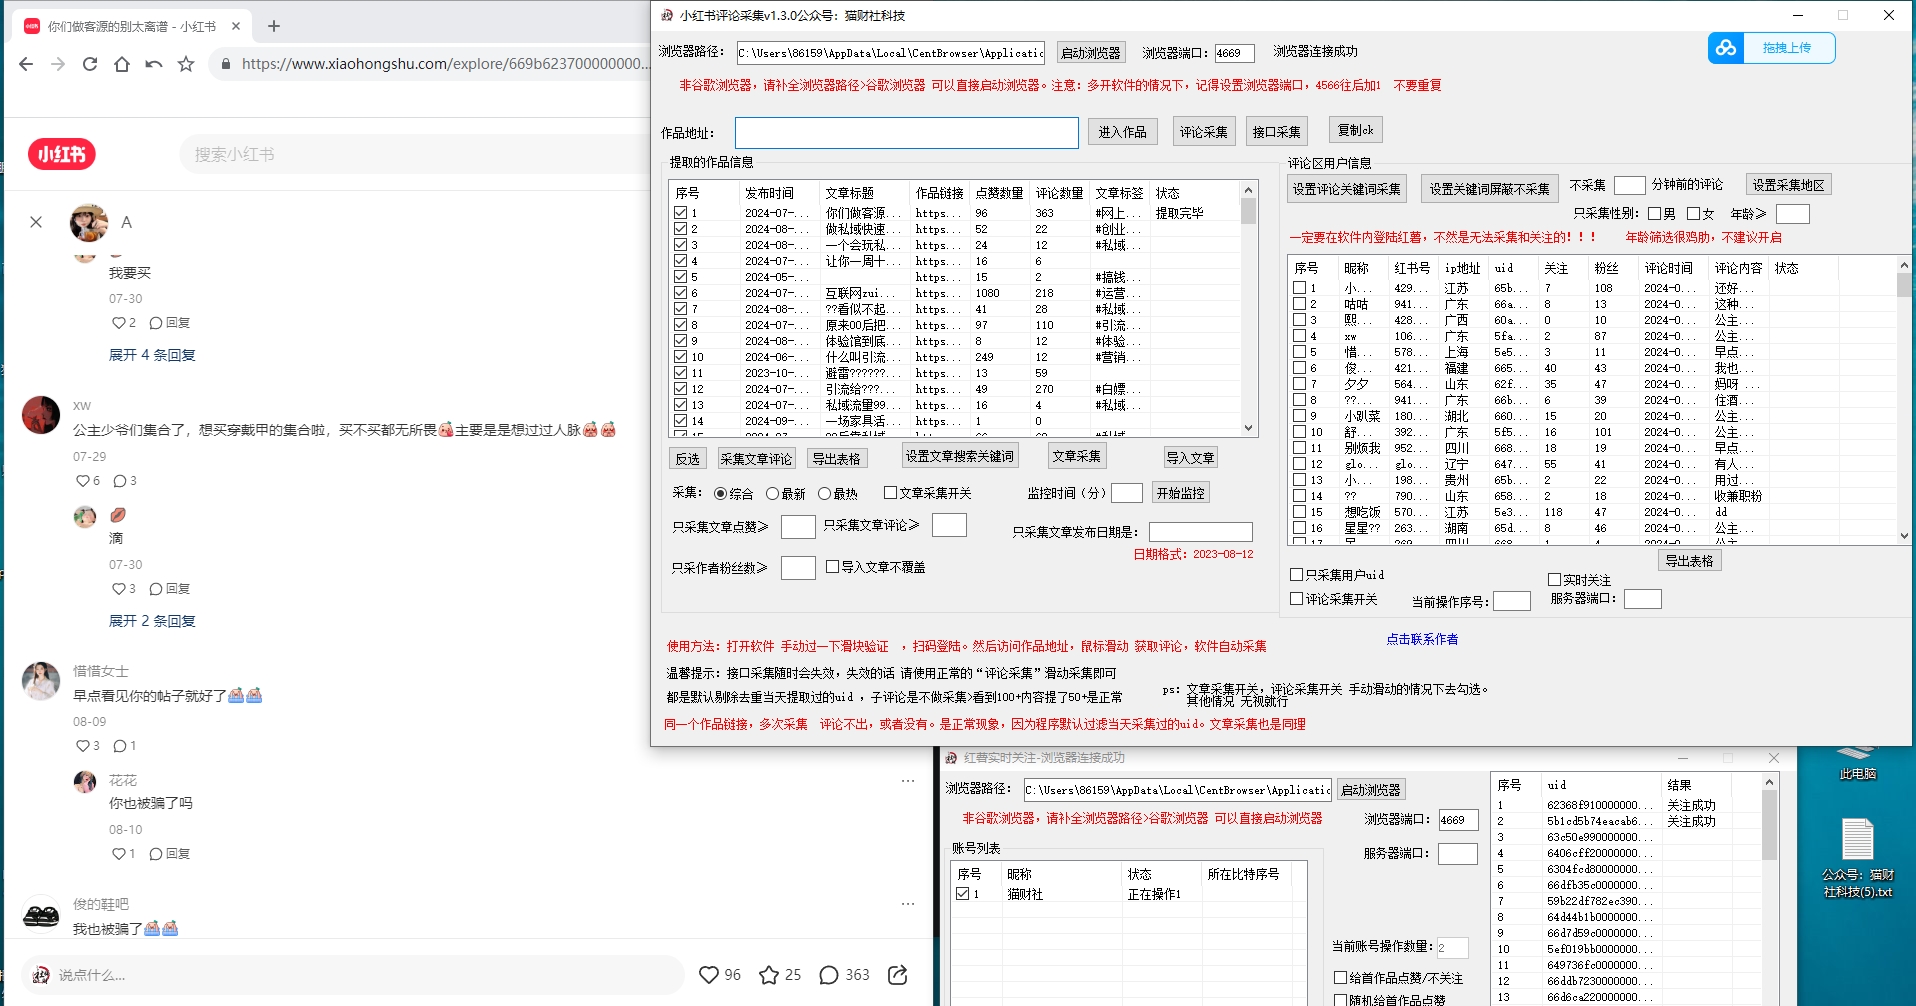Close the post with the X icon

point(36,222)
